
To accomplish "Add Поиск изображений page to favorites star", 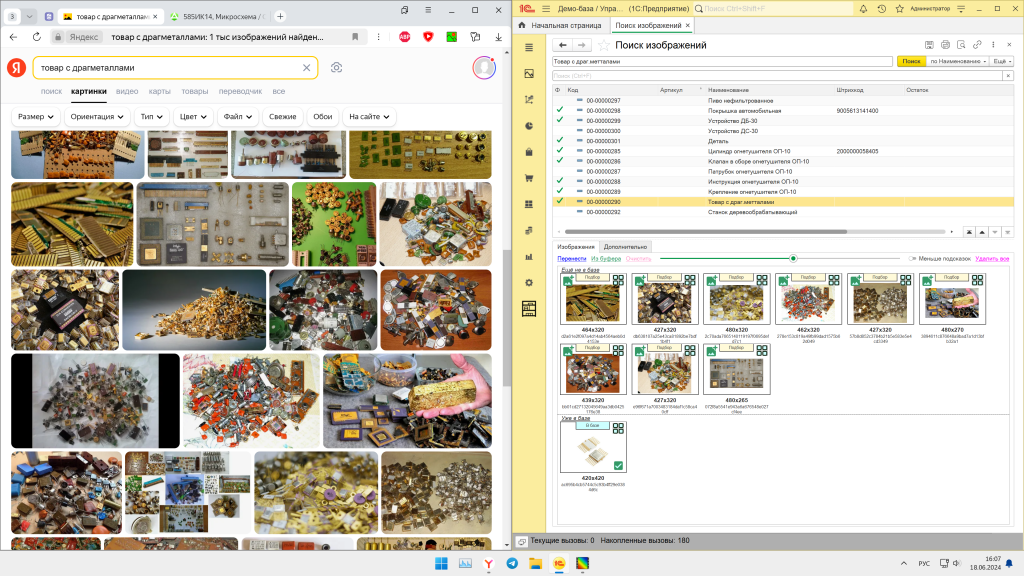I will click(603, 45).
